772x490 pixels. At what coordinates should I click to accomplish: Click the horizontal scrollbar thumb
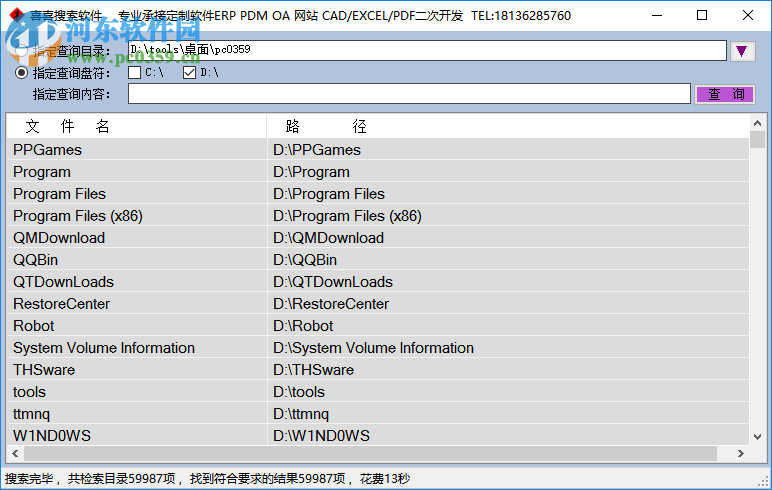click(370, 453)
